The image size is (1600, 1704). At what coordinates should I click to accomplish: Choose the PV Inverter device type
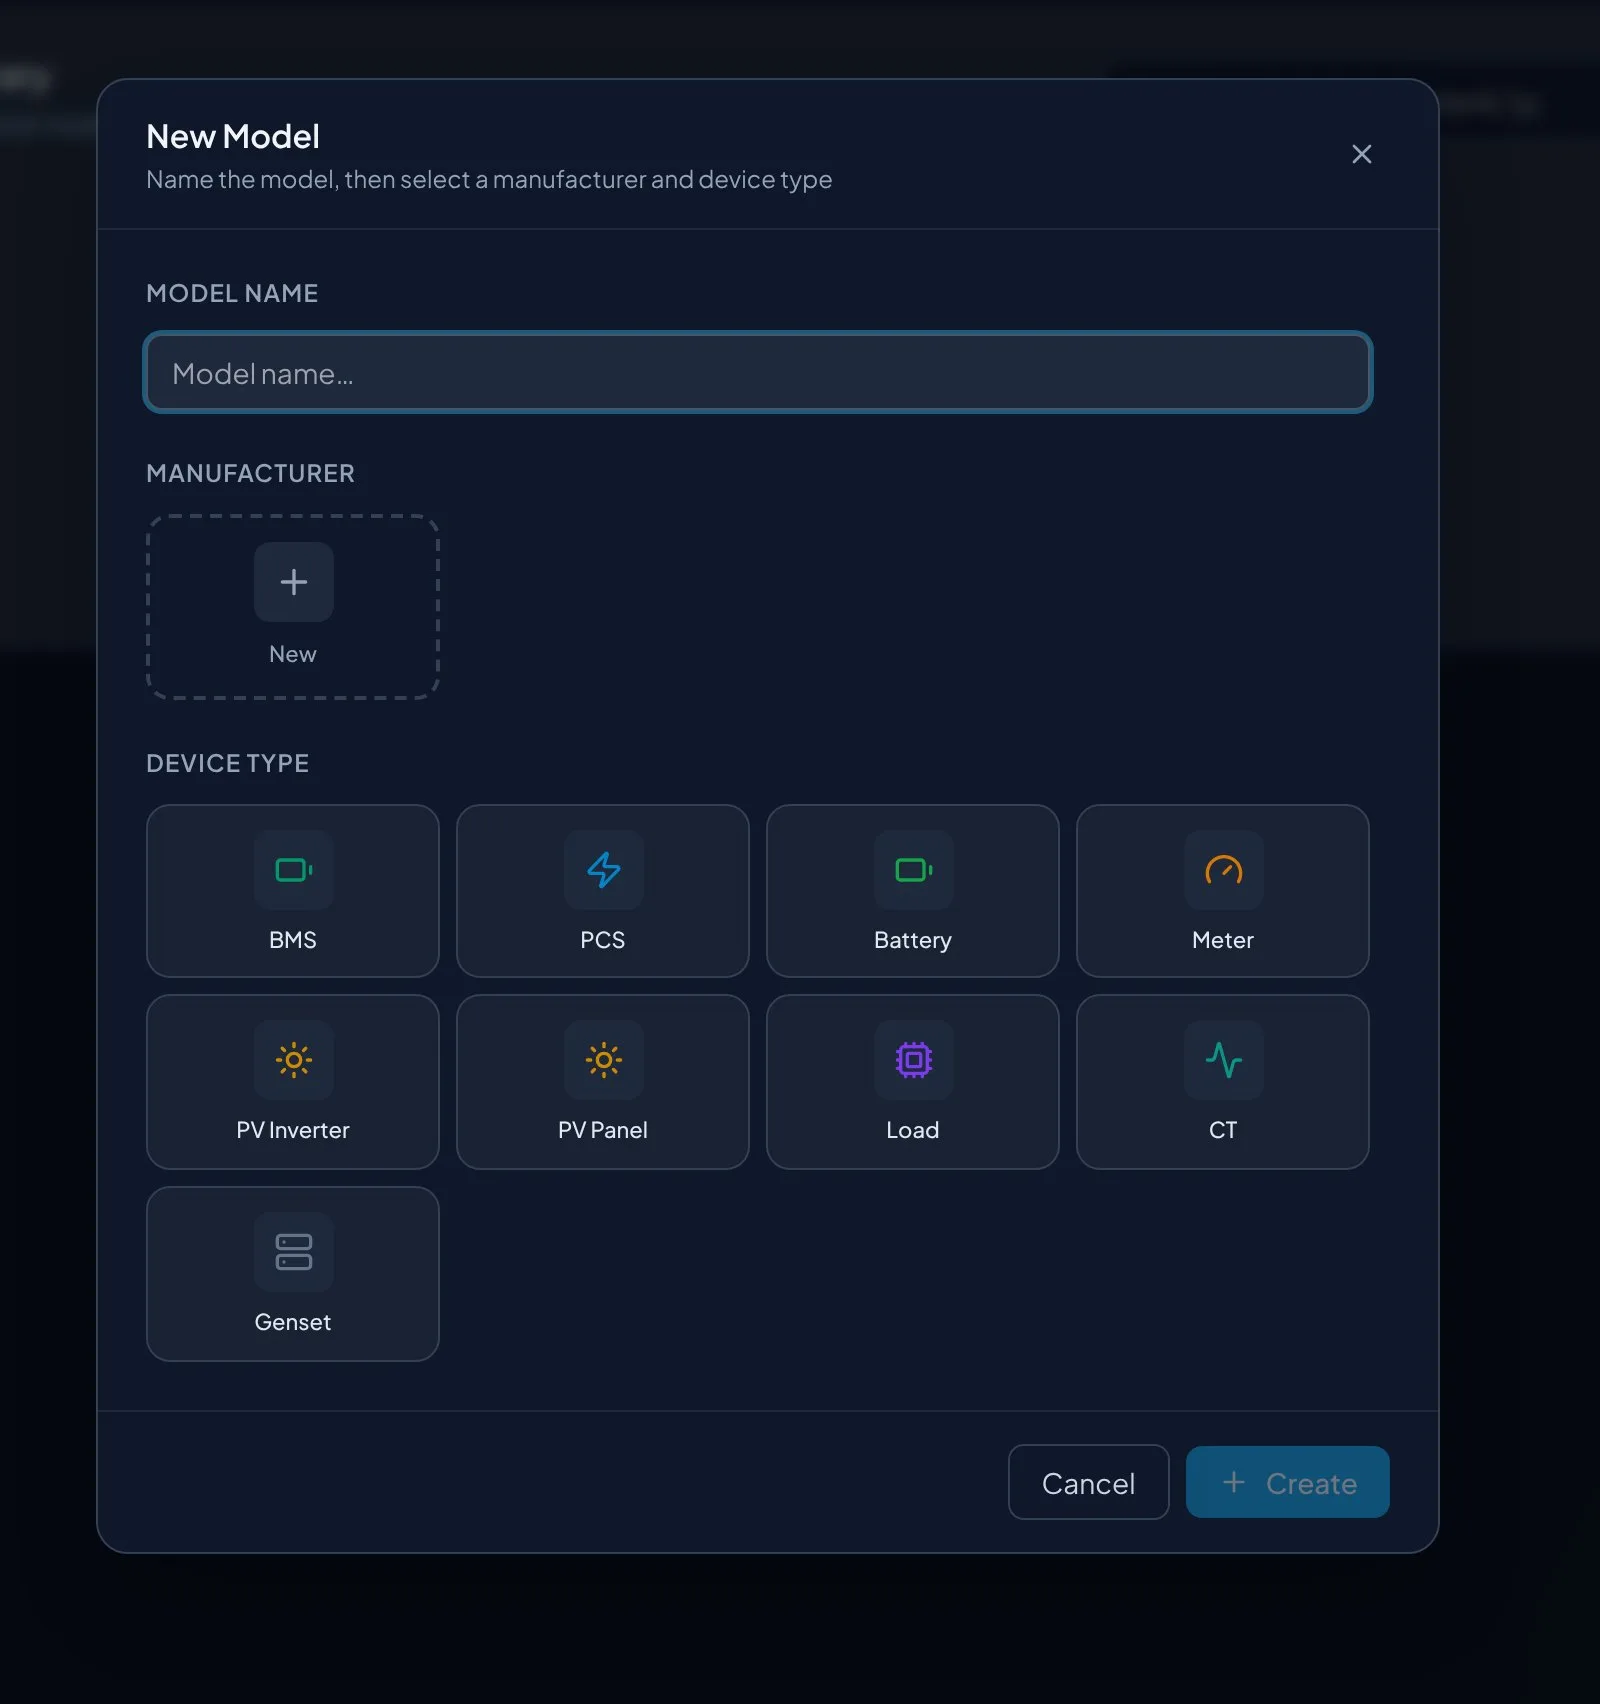tap(292, 1081)
